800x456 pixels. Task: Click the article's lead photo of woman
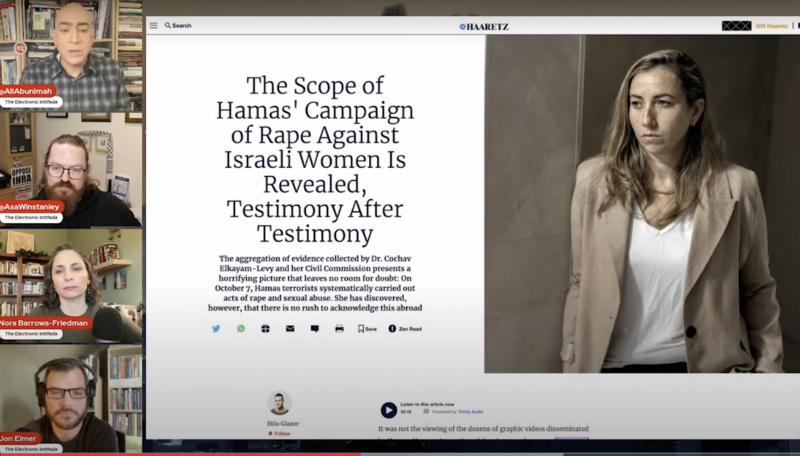click(640, 204)
